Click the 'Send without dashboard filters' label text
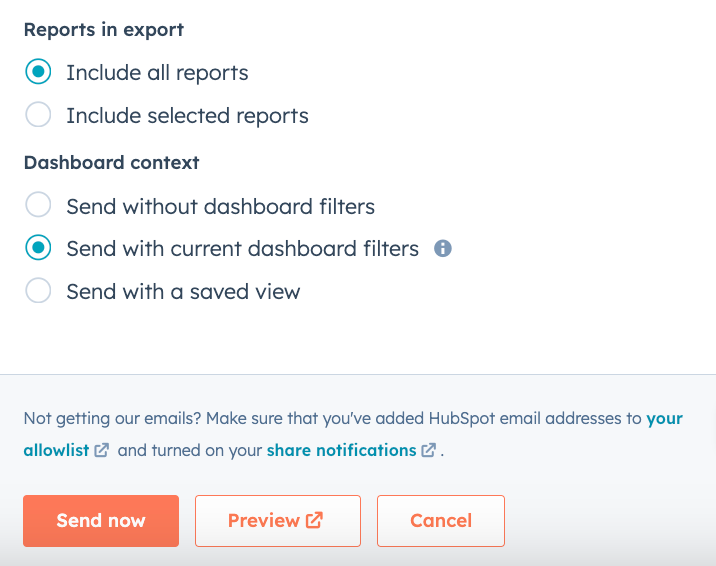Image resolution: width=716 pixels, height=566 pixels. (x=220, y=207)
